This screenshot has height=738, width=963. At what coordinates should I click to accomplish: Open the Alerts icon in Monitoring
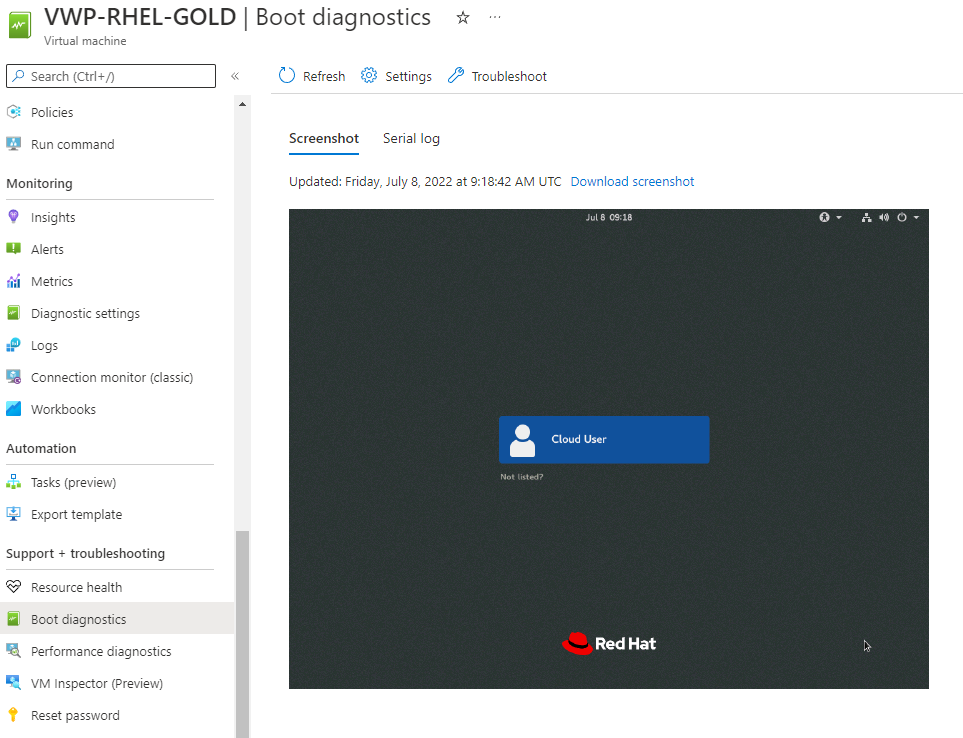(x=14, y=249)
